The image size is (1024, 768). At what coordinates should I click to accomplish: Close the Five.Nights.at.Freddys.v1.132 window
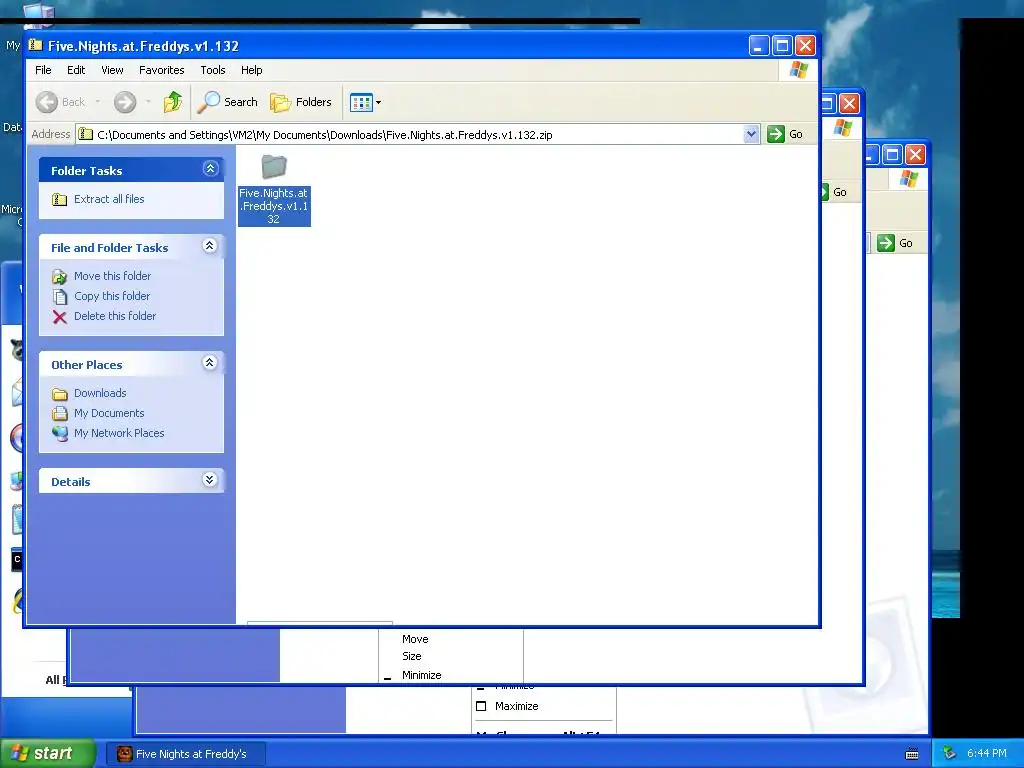806,46
